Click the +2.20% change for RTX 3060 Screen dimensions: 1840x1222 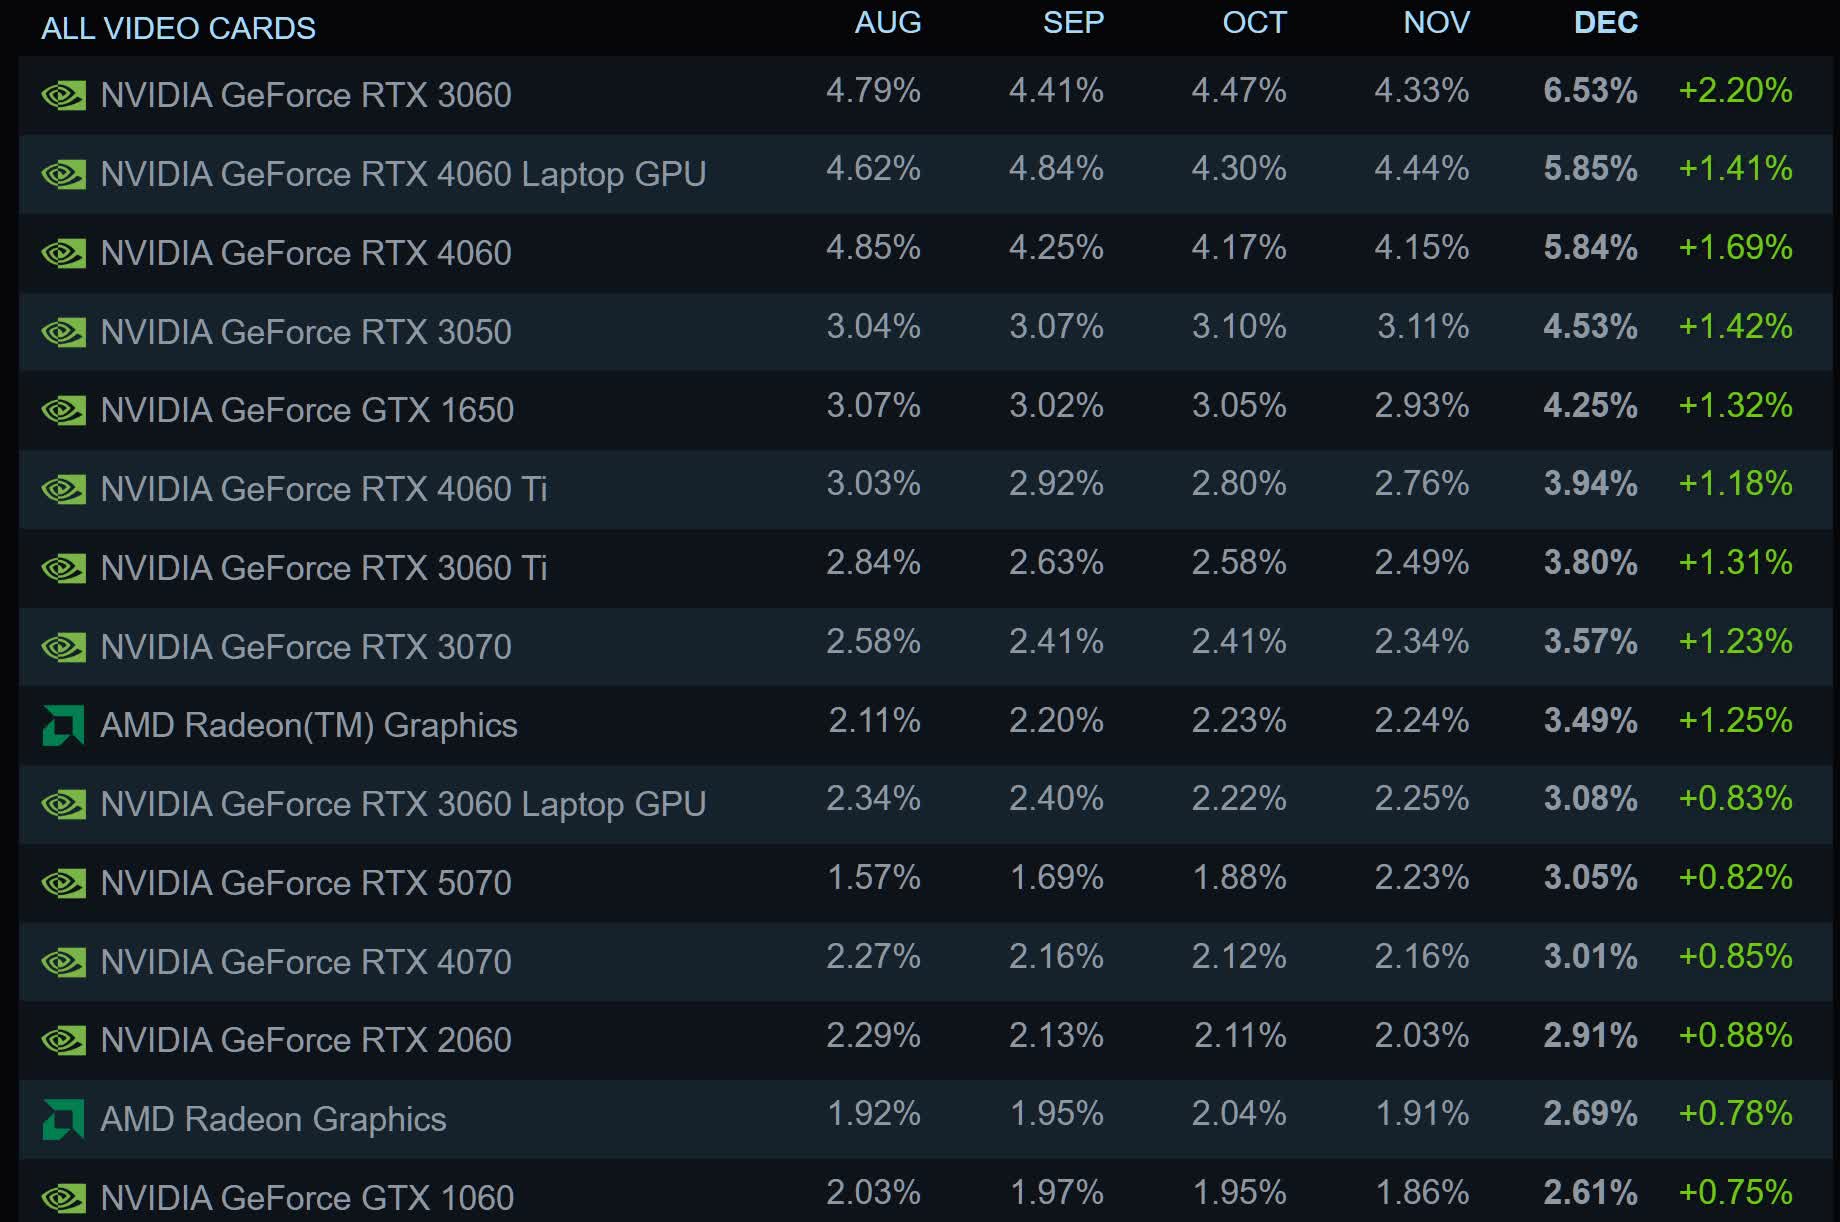point(1735,91)
